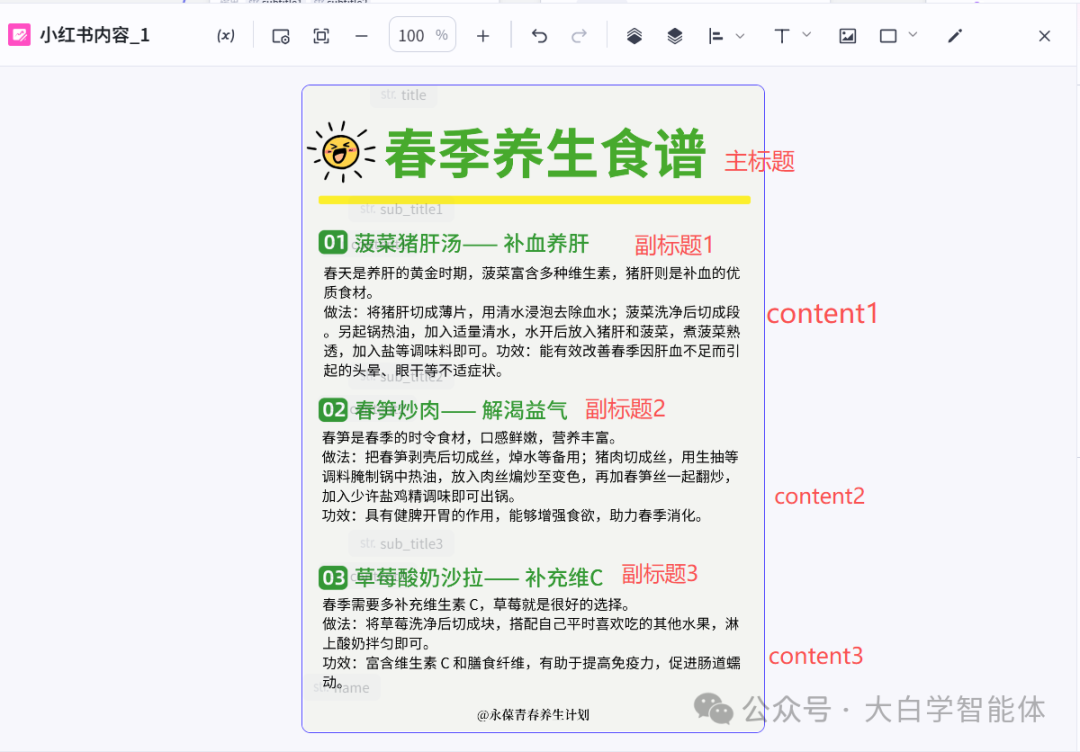Click the pink canvas app icon beside the title
Screen dimensions: 1080x752
[19, 35]
